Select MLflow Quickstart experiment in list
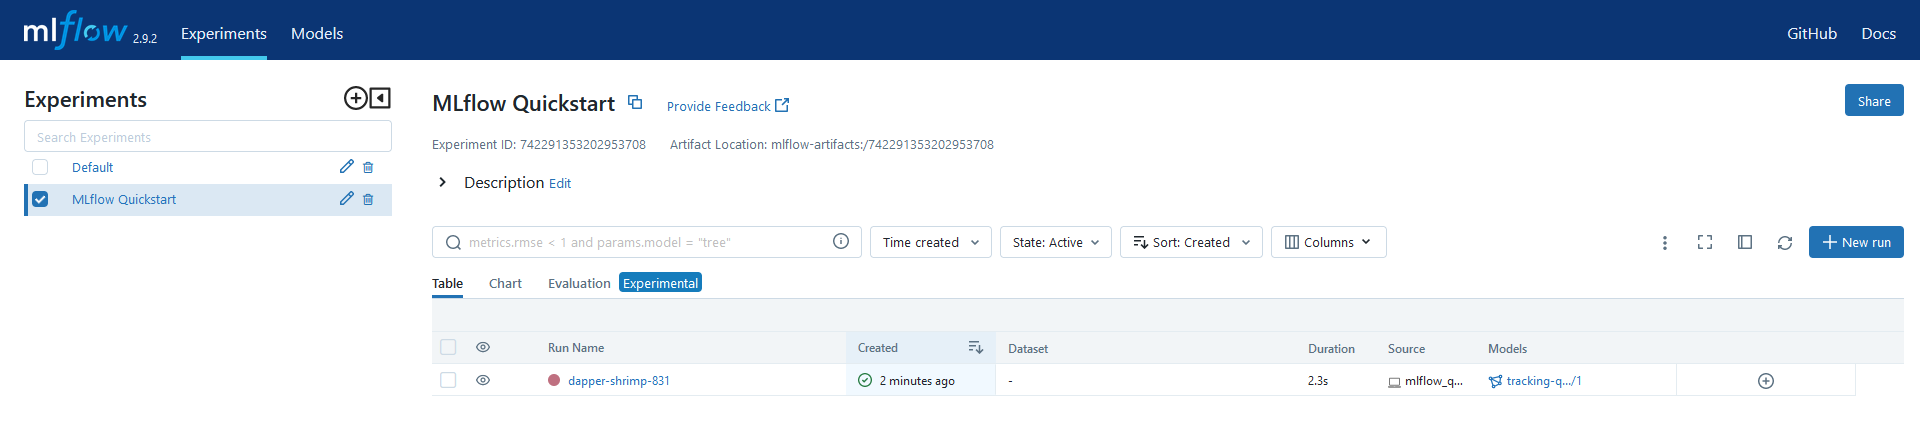This screenshot has height=421, width=1920. [x=124, y=199]
